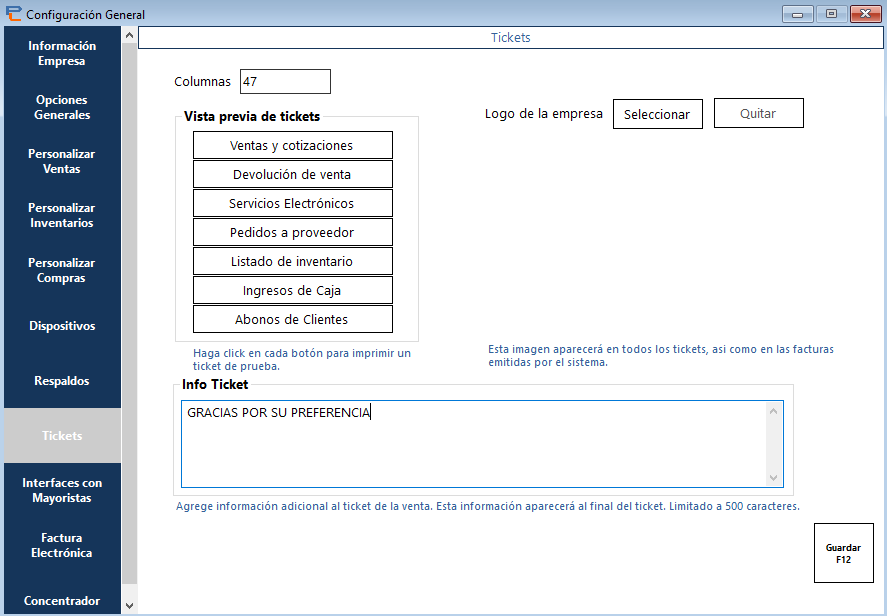Click Seleccionar to choose company logo
Viewport: 887px width, 616px height.
[657, 114]
